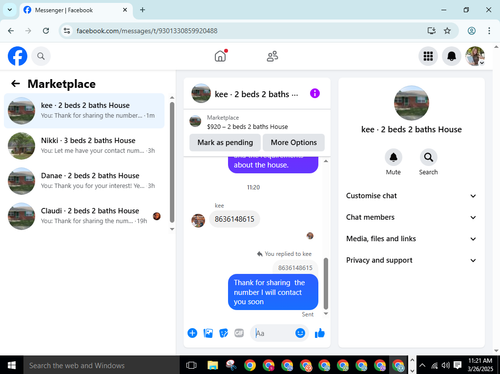Go back from Marketplace list arrow
This screenshot has height=374, width=500.
(x=15, y=84)
